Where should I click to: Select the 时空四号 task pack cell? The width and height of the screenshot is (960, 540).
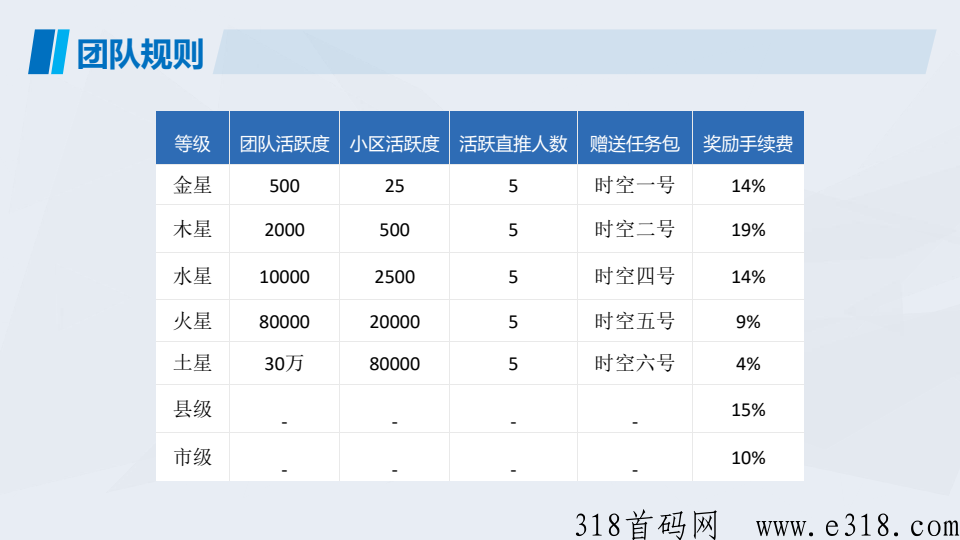pyautogui.click(x=634, y=276)
